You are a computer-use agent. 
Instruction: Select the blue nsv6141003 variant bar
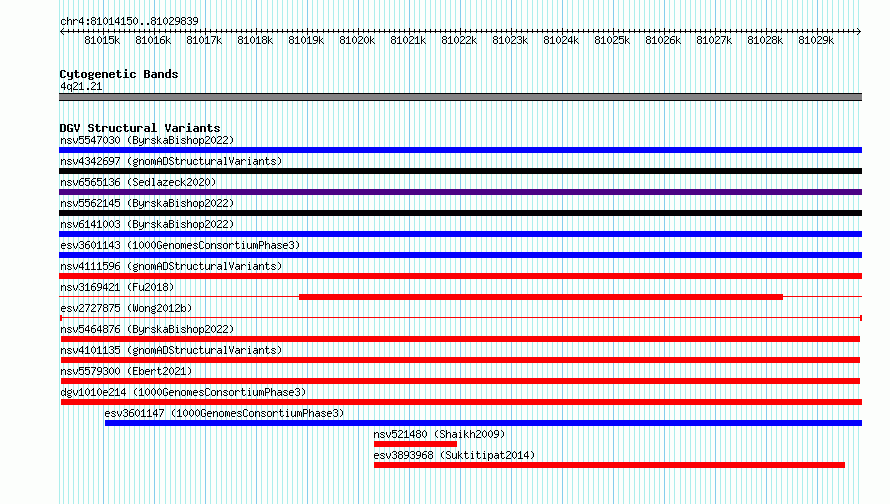click(x=460, y=234)
